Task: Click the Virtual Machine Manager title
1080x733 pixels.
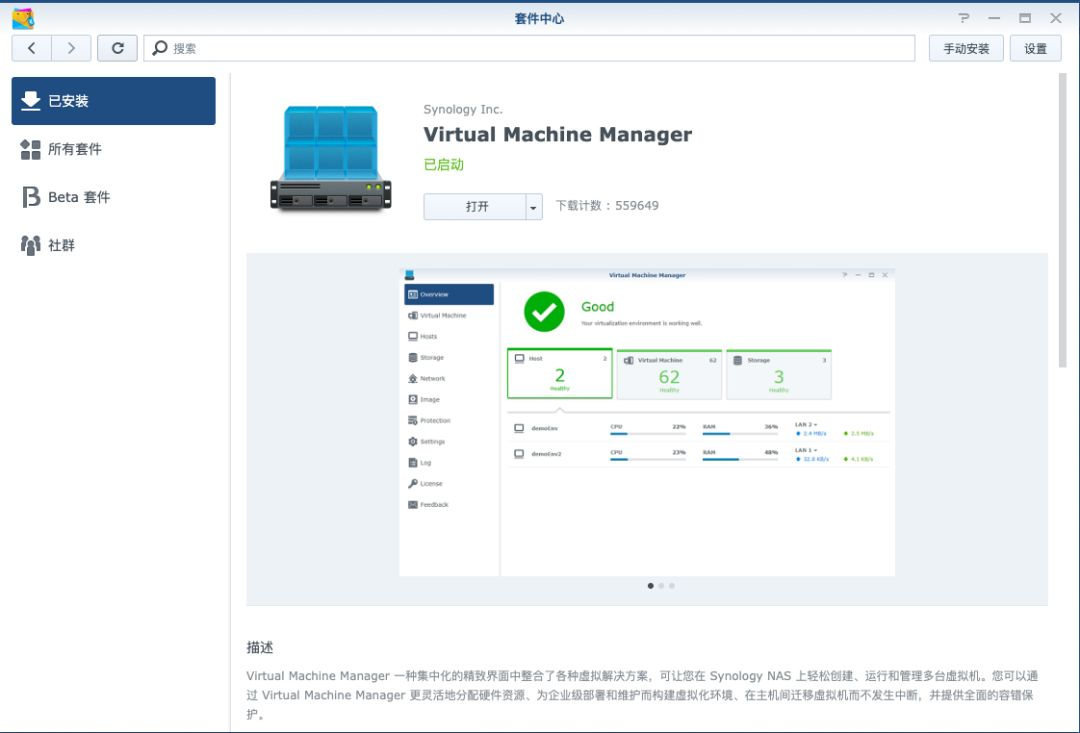Action: (x=557, y=134)
